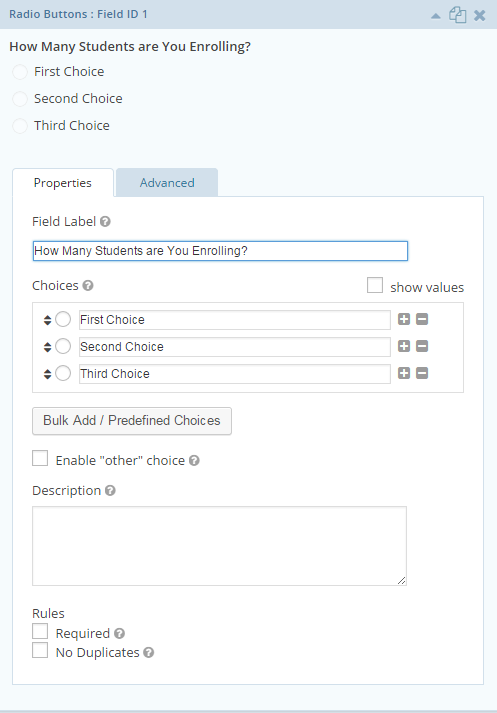Image resolution: width=497 pixels, height=713 pixels.
Task: Tick the Enable "other" choice checkbox
Action: click(x=40, y=458)
